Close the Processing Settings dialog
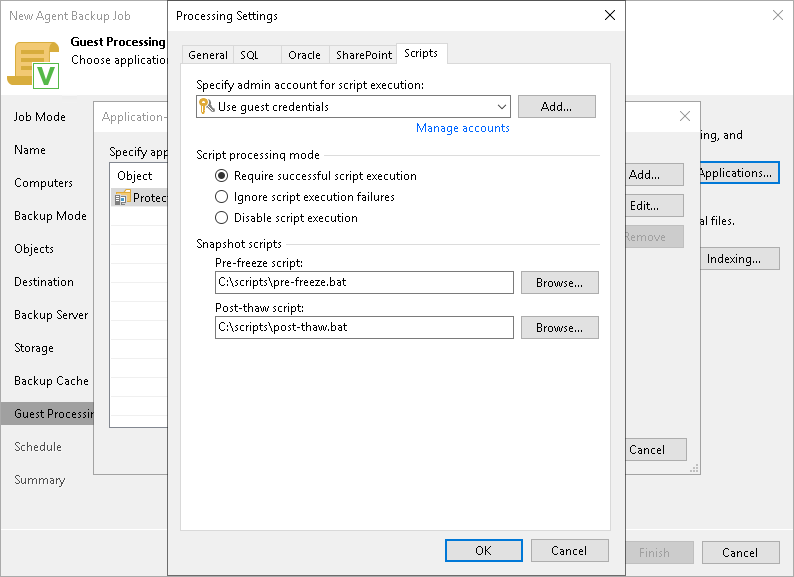794x577 pixels. tap(609, 16)
